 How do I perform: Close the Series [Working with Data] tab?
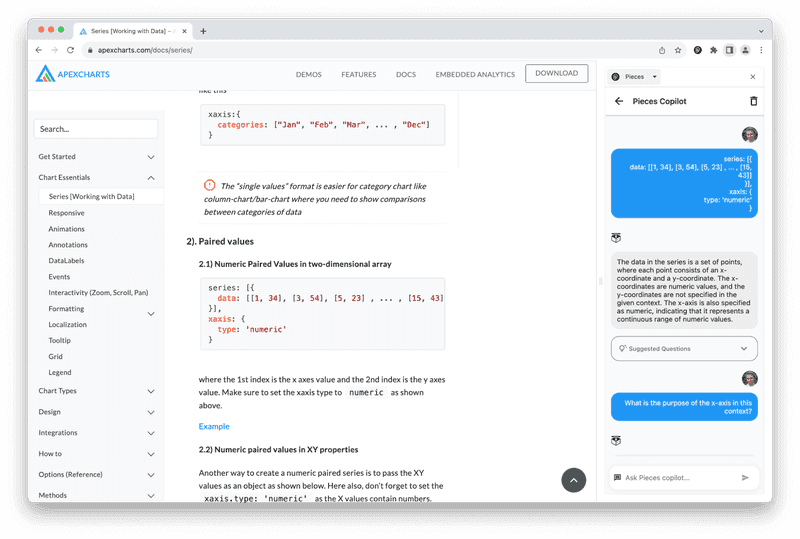point(184,31)
